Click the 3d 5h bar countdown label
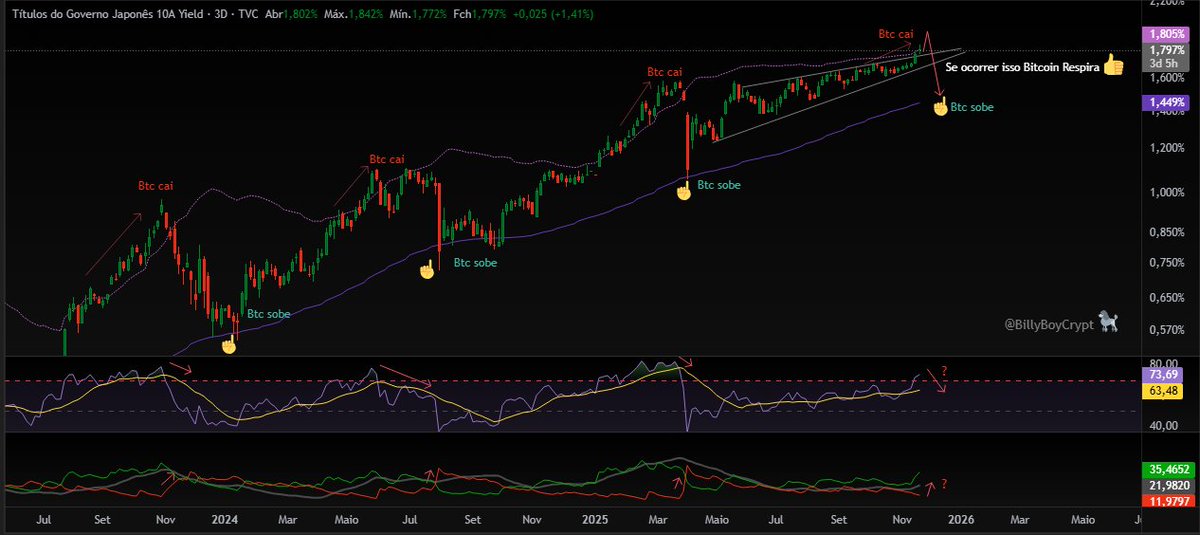The width and height of the screenshot is (1200, 535). pyautogui.click(x=1168, y=62)
